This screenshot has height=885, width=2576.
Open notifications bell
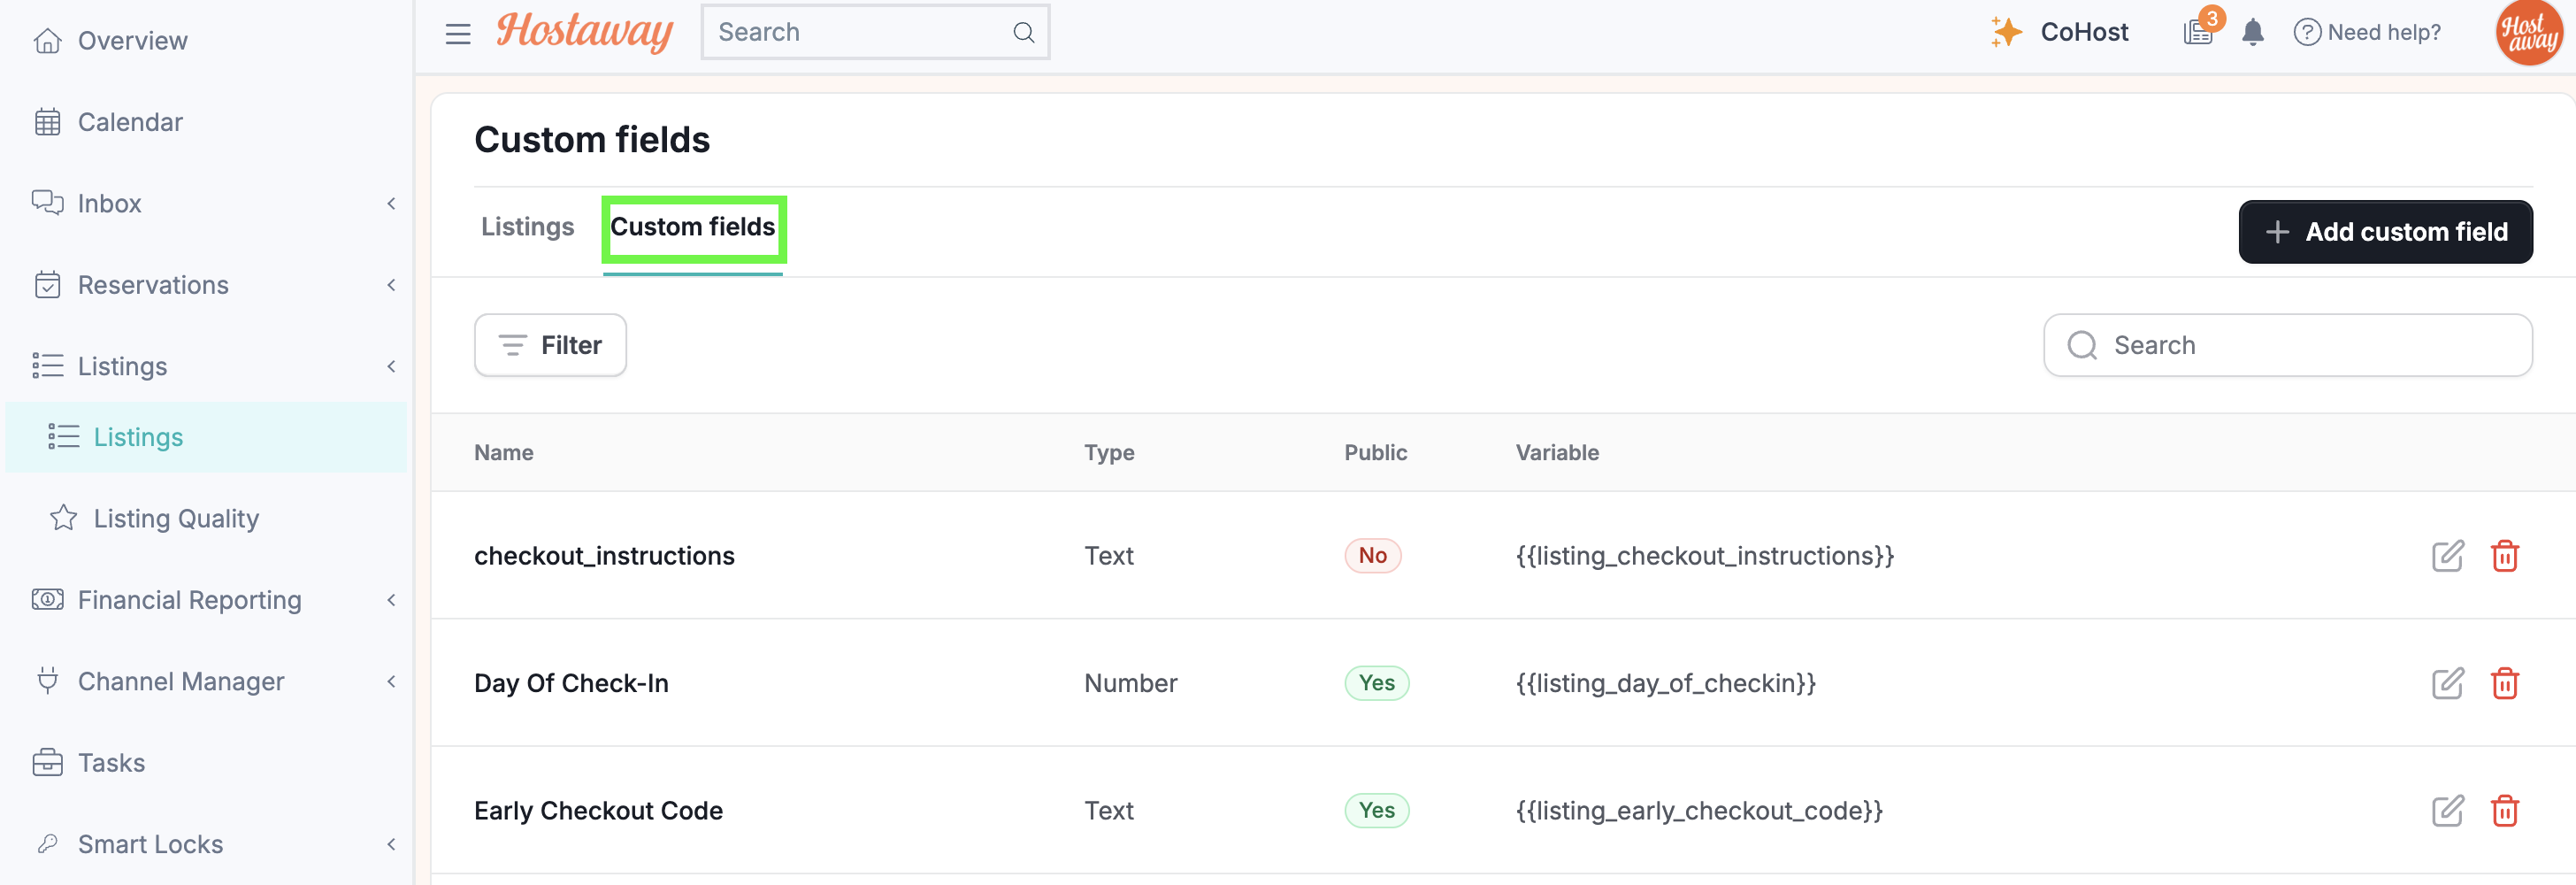pos(2253,32)
